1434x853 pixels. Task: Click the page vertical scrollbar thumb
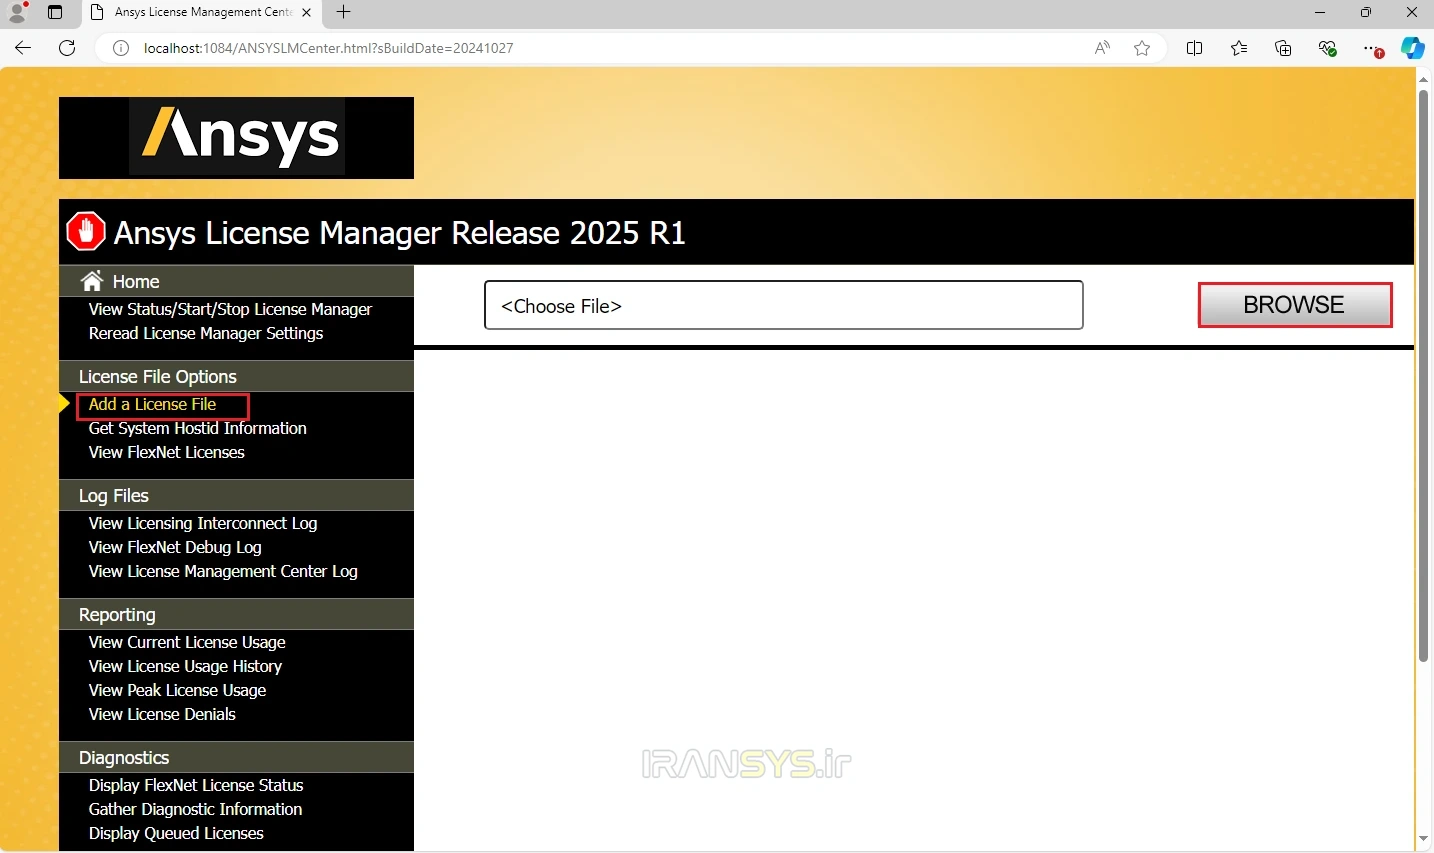1423,375
